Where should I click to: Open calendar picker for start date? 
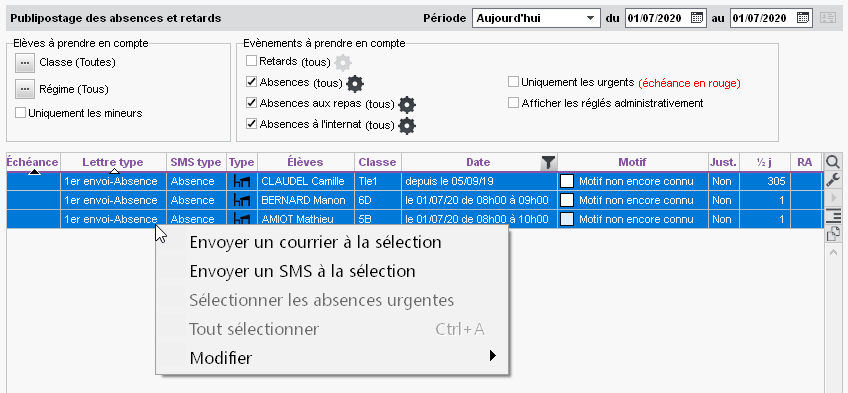(x=697, y=18)
